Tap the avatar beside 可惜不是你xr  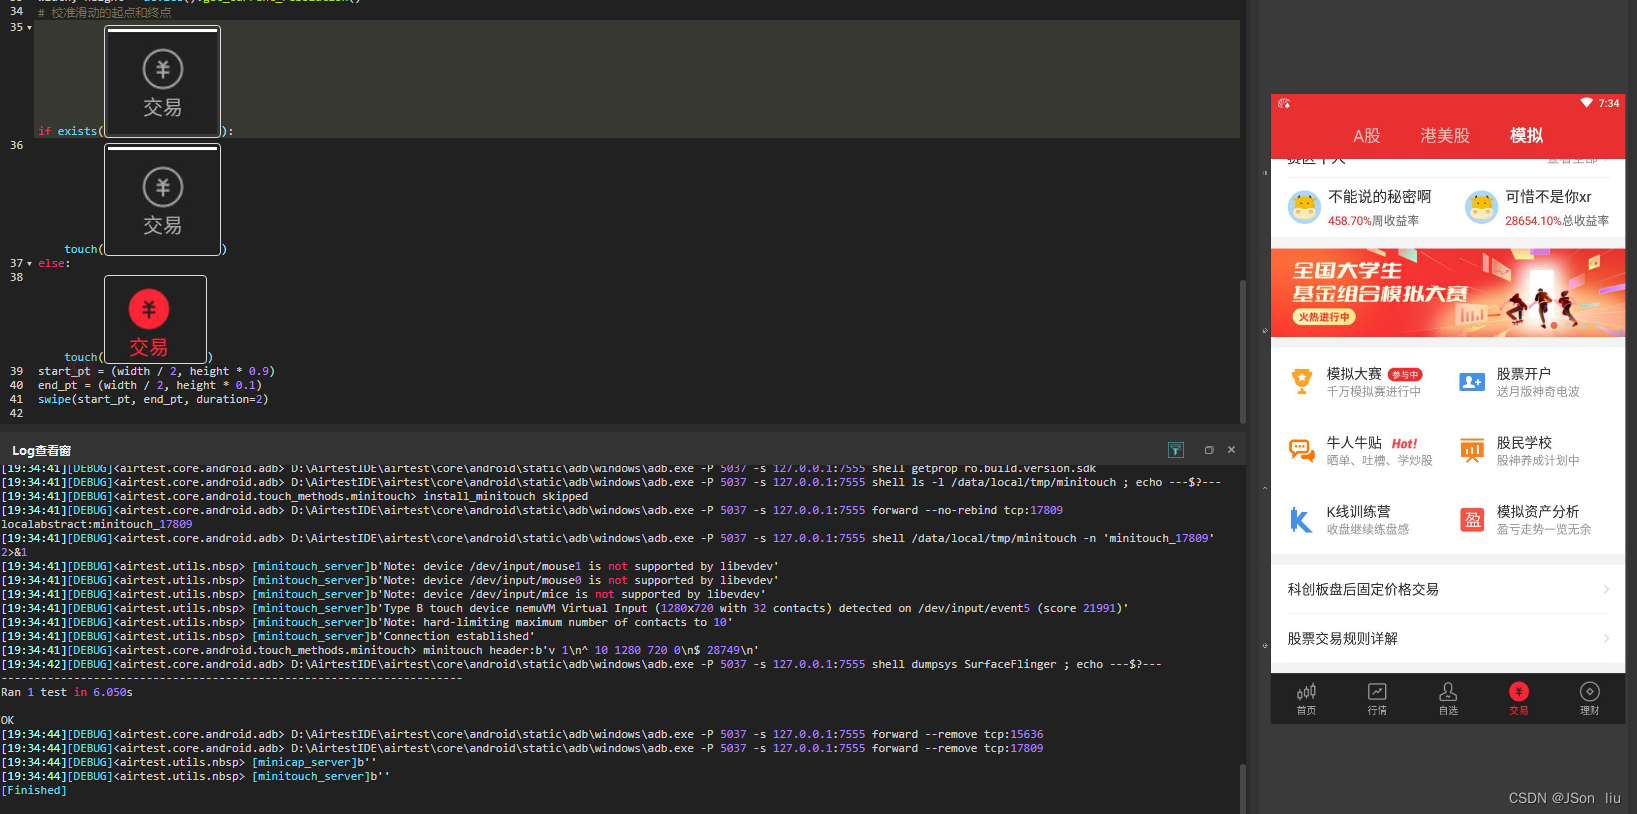tap(1481, 207)
